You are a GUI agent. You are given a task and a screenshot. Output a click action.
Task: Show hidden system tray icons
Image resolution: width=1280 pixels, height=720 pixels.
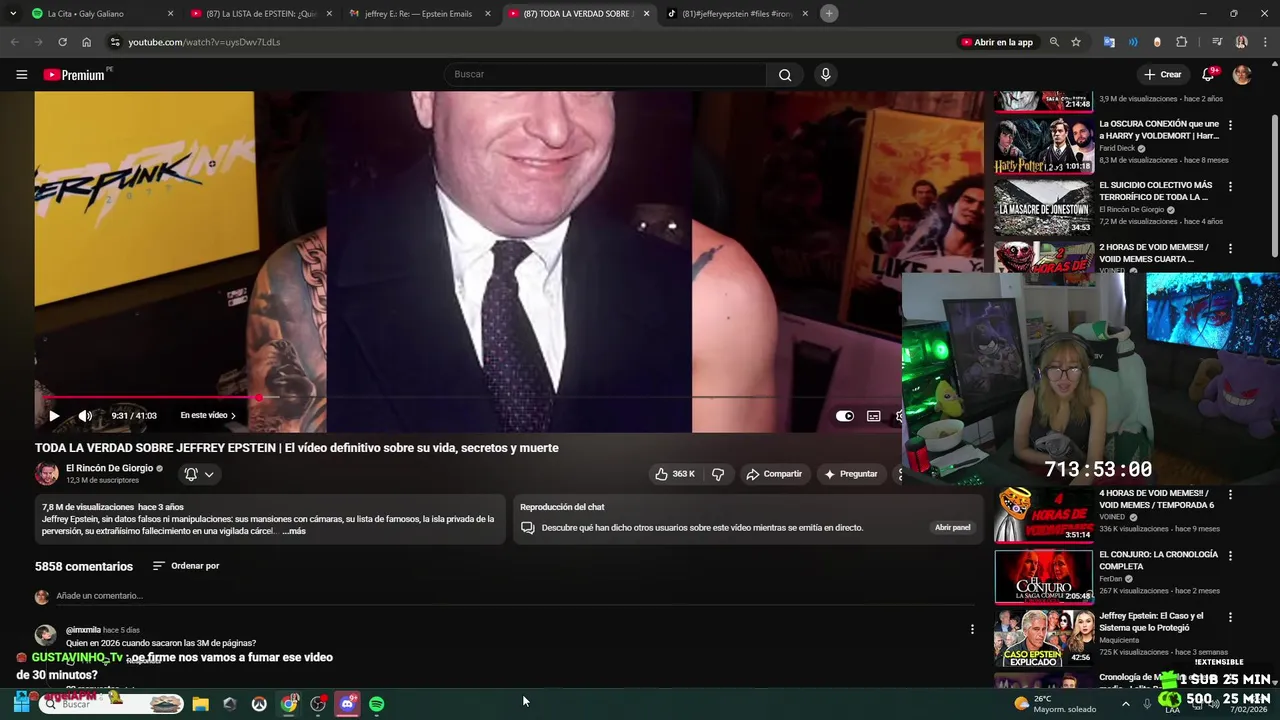pos(1125,704)
